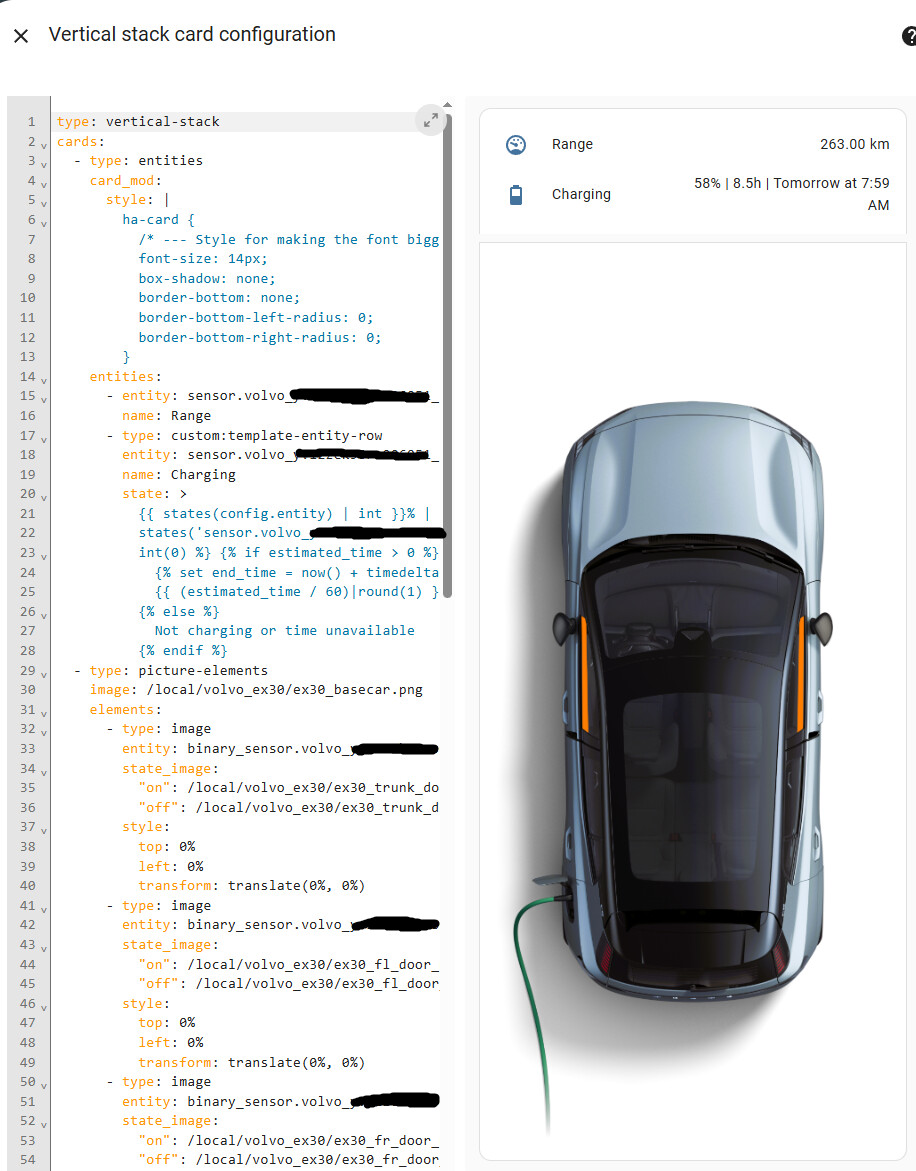Click the Charging battery icon

(516, 195)
